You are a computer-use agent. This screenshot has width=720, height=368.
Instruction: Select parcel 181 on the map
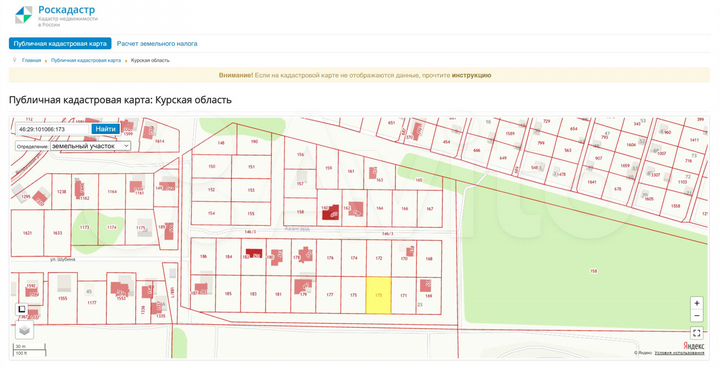(278, 294)
